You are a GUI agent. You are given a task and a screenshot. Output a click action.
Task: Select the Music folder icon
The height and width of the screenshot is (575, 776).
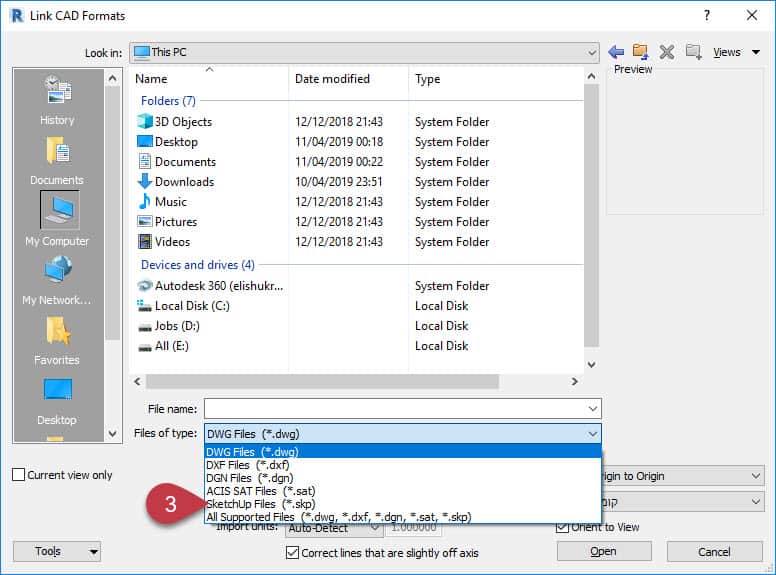coord(145,201)
